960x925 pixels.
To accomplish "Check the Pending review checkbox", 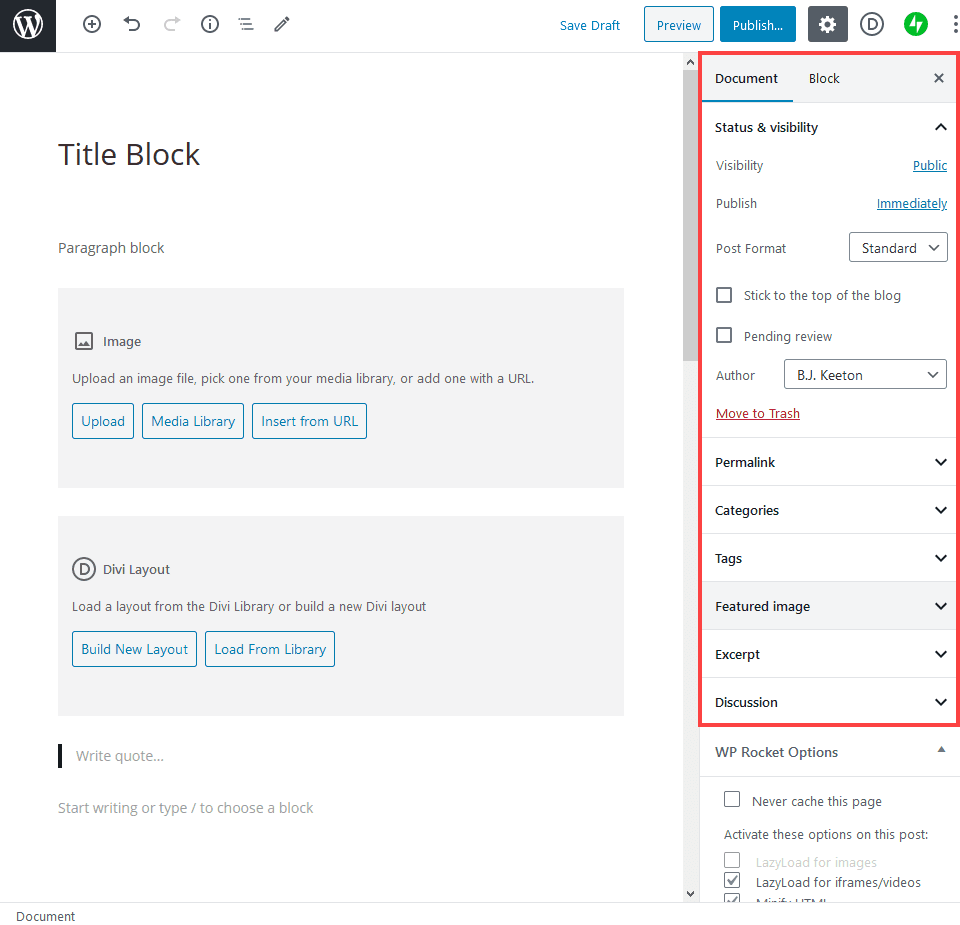I will (x=724, y=335).
